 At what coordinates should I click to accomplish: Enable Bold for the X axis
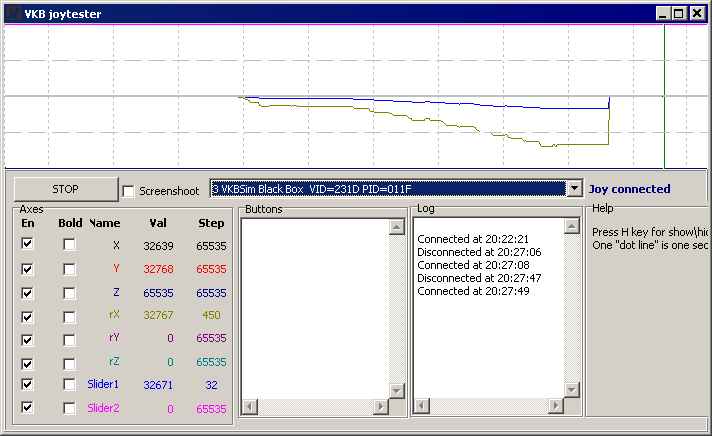tap(69, 245)
